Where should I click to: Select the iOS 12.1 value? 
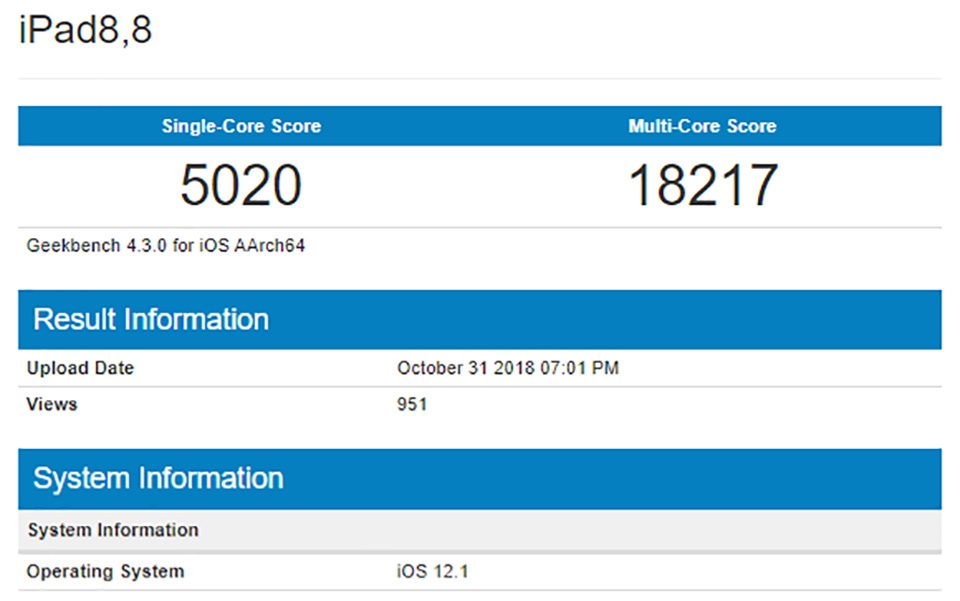(x=433, y=572)
